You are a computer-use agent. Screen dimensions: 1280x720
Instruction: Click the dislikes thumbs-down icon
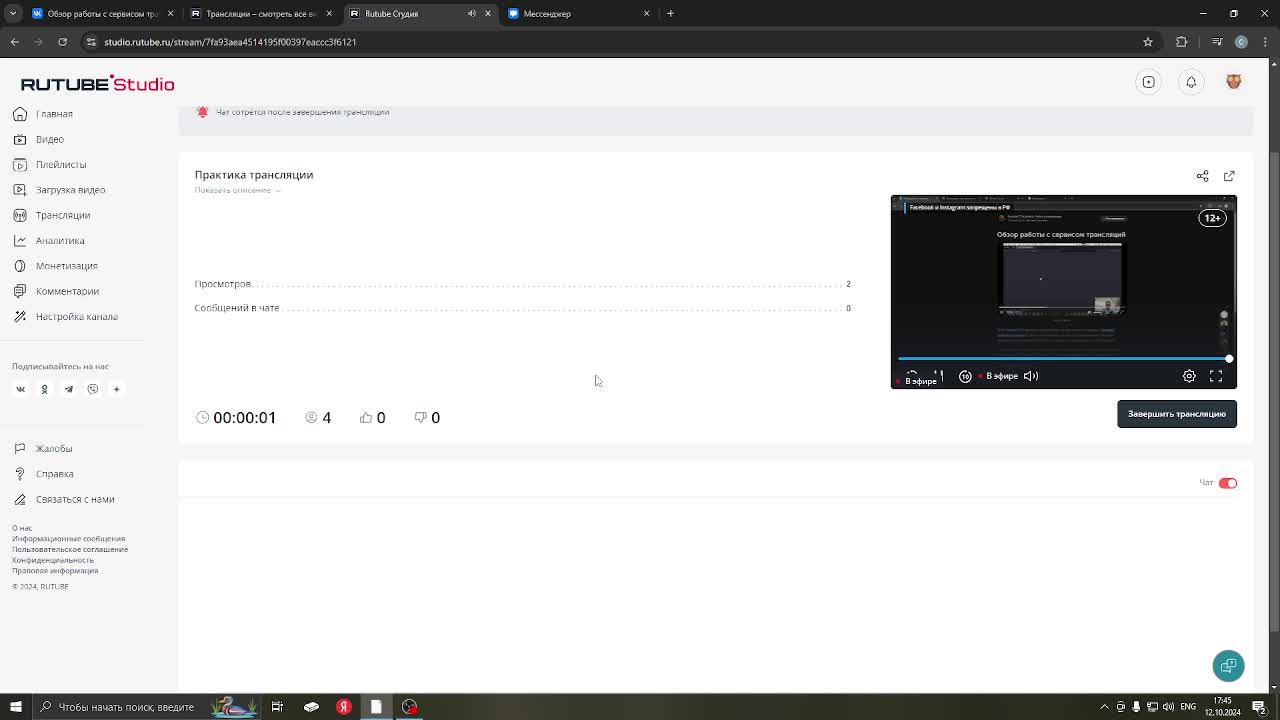pyautogui.click(x=420, y=418)
